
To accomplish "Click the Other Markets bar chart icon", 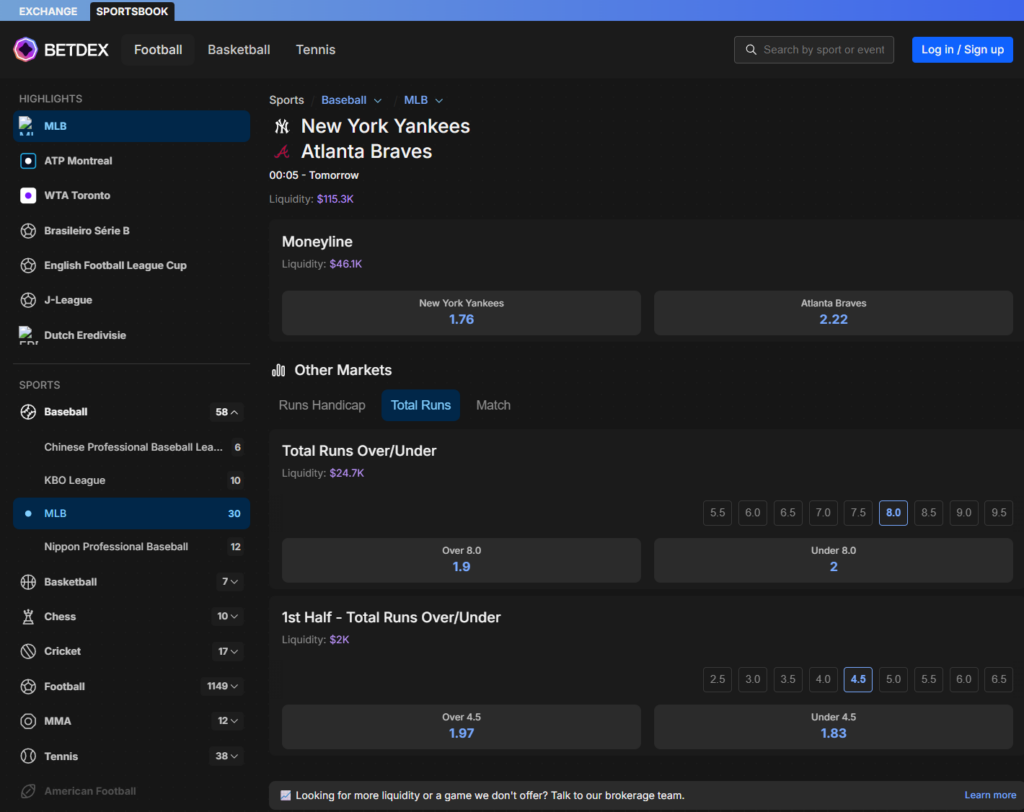I will [x=279, y=370].
